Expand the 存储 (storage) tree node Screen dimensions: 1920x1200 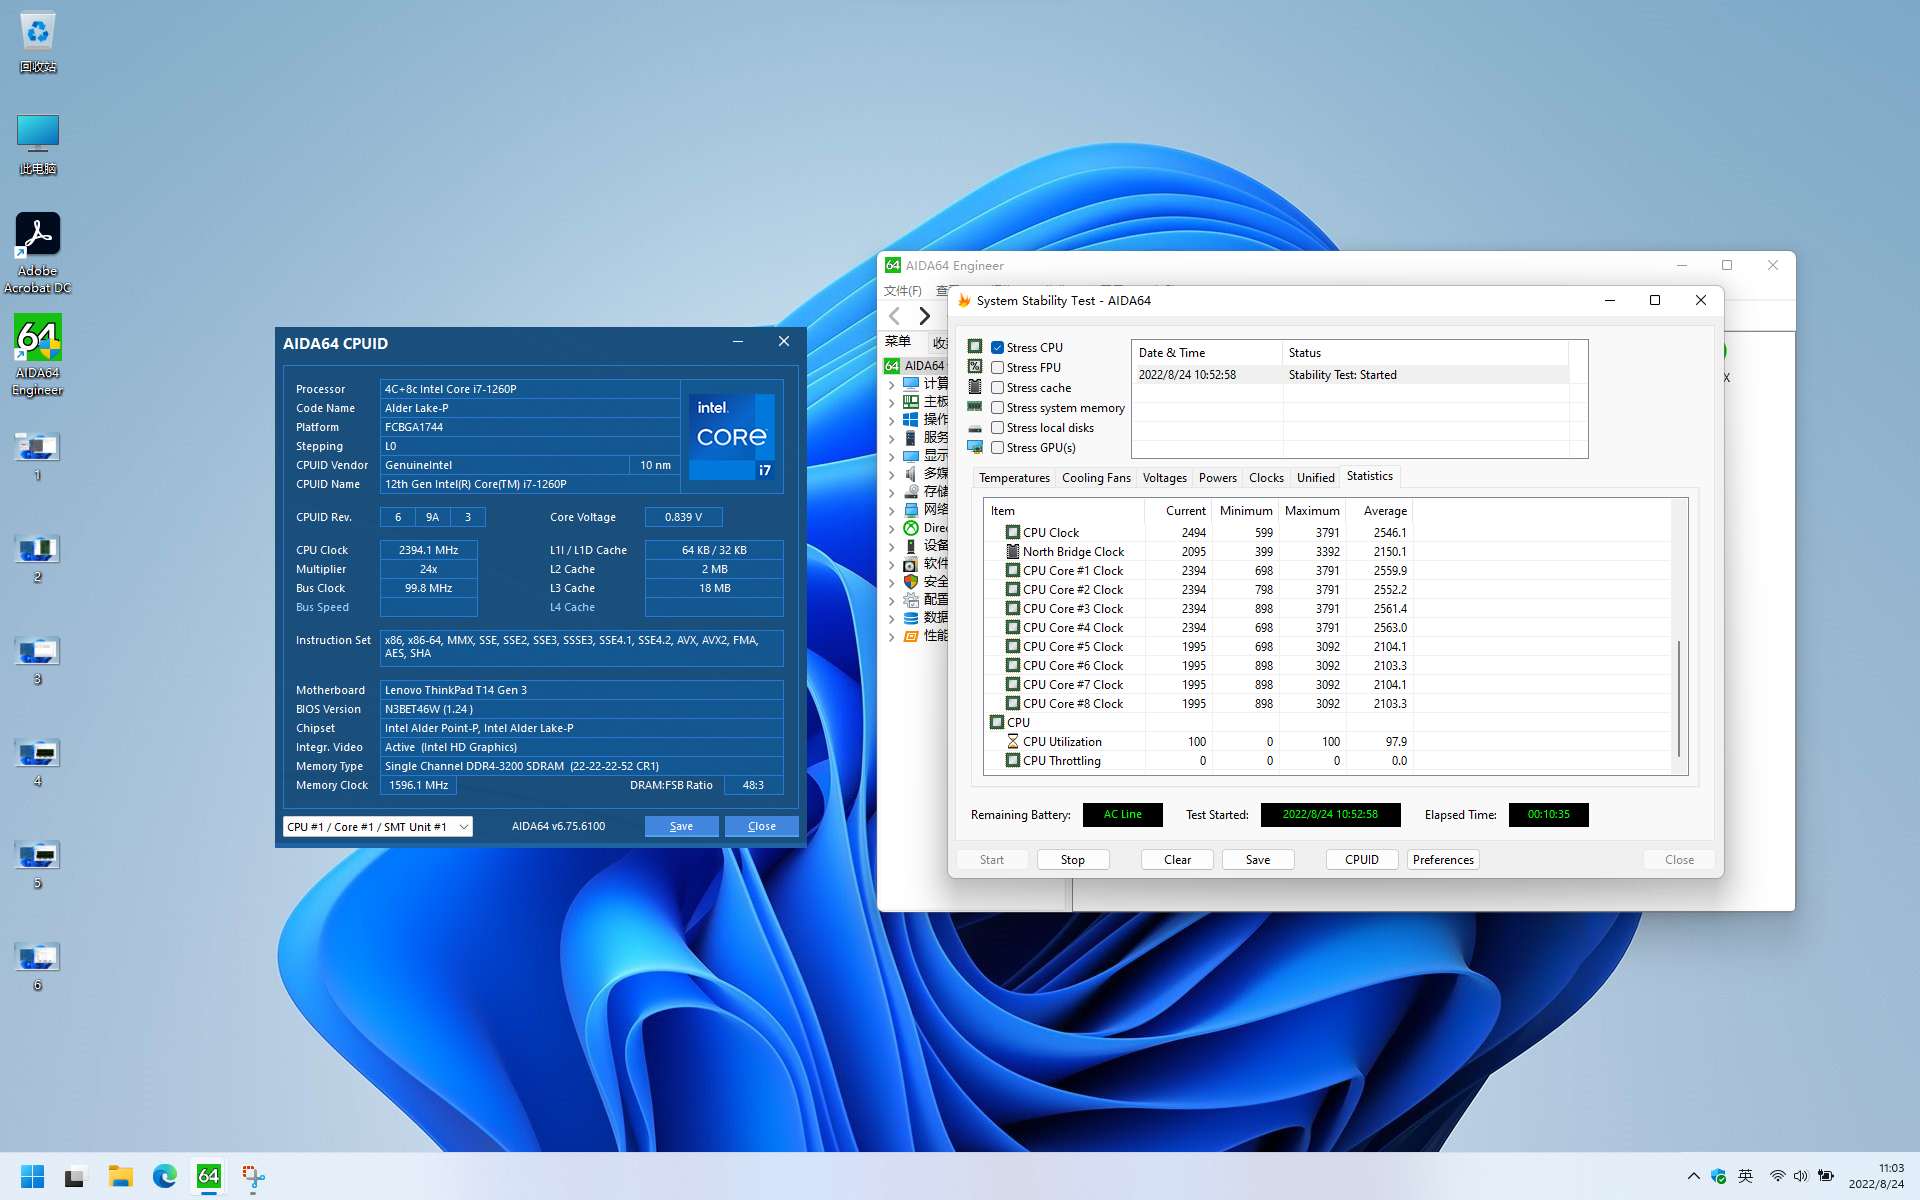pyautogui.click(x=891, y=492)
